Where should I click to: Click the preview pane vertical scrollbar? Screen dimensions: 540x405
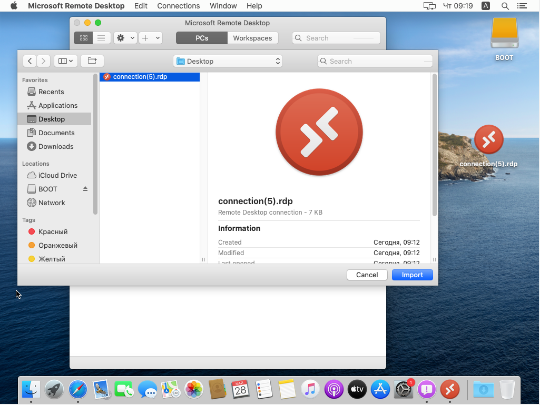click(x=435, y=145)
